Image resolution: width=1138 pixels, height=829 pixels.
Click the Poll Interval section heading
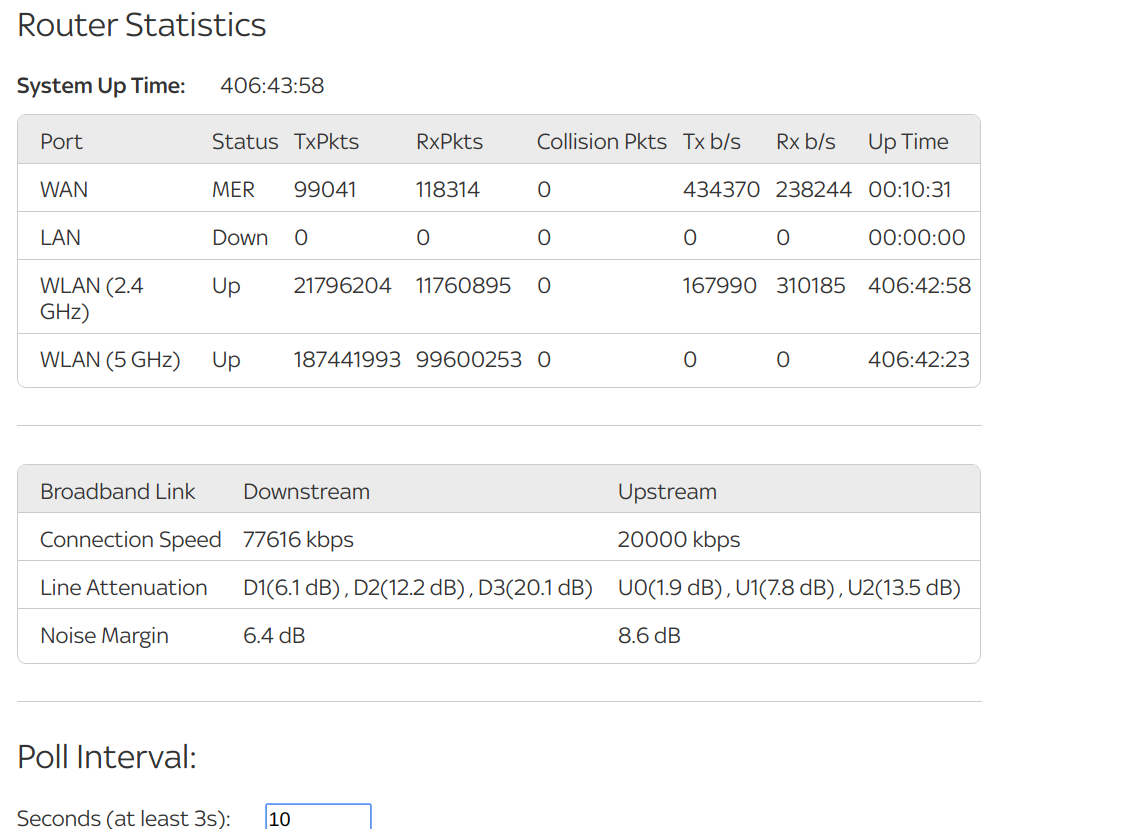[x=107, y=757]
